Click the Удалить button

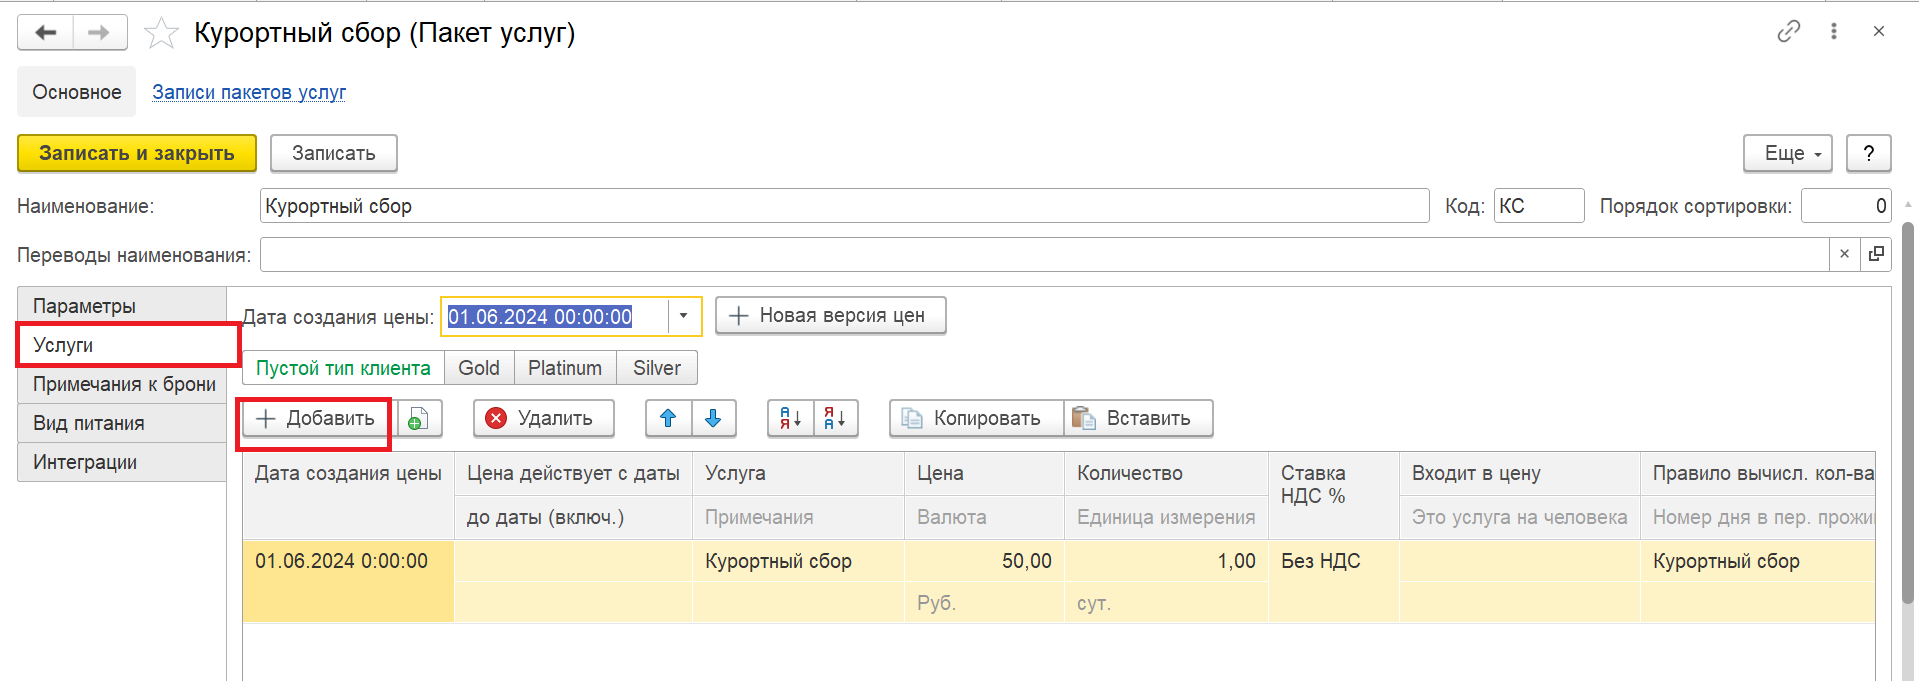(543, 418)
